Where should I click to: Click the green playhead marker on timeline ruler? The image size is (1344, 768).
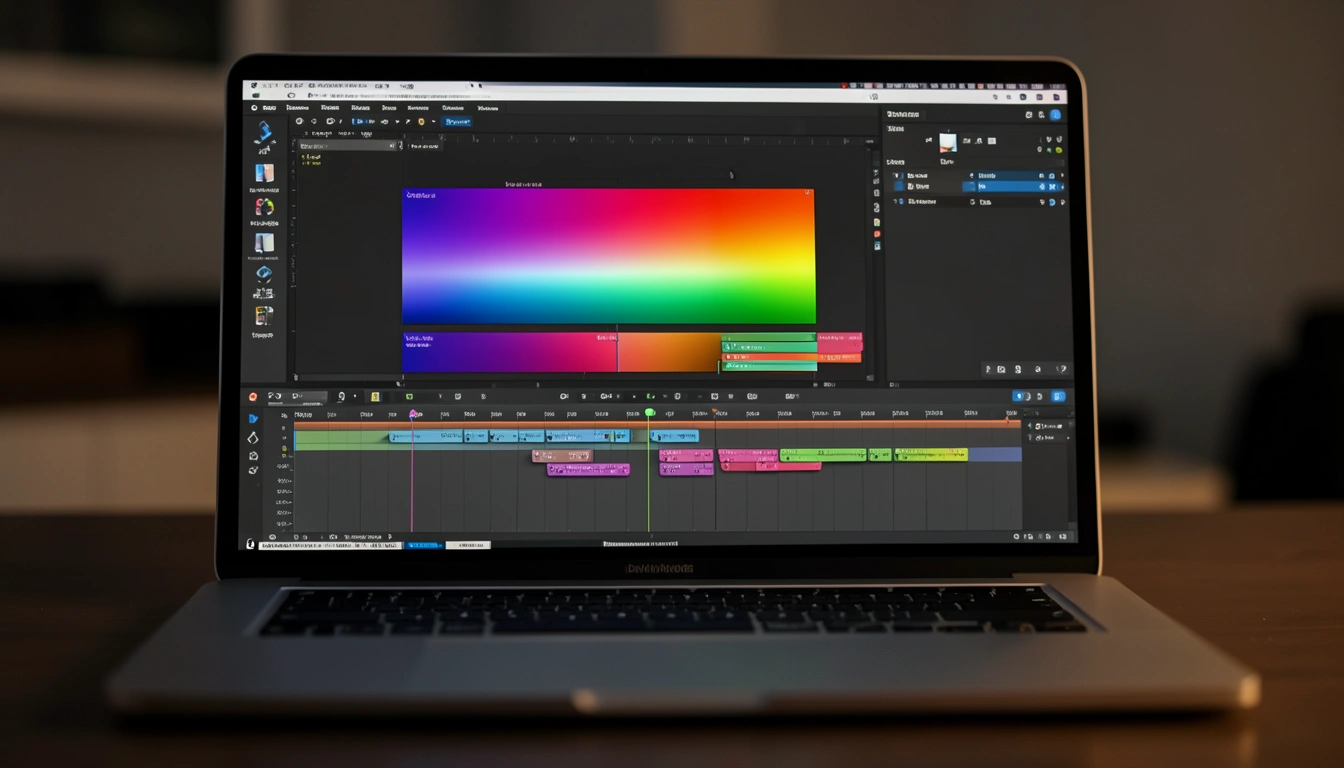coord(649,412)
